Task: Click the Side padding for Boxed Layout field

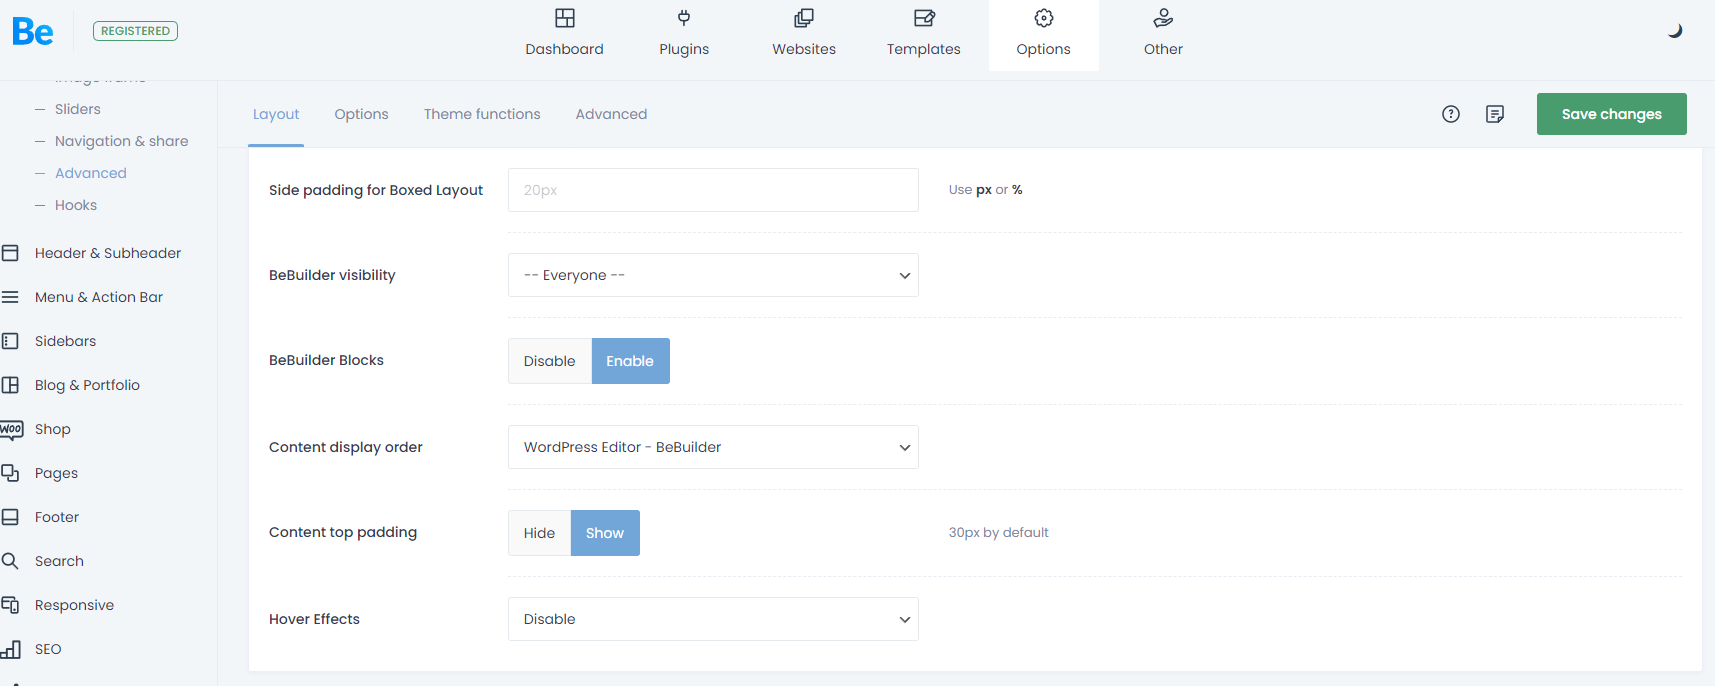Action: pyautogui.click(x=713, y=190)
